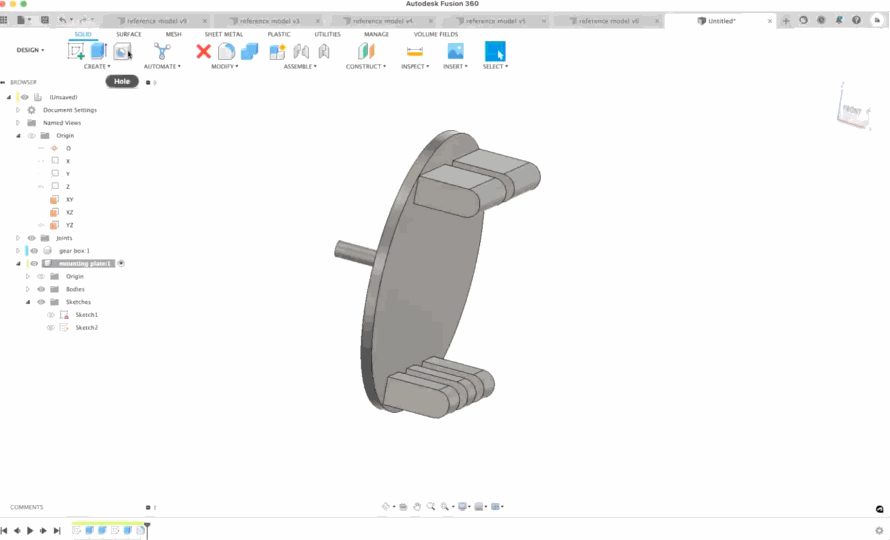Click the Extrude tool icon
The width and height of the screenshot is (890, 540).
(99, 51)
